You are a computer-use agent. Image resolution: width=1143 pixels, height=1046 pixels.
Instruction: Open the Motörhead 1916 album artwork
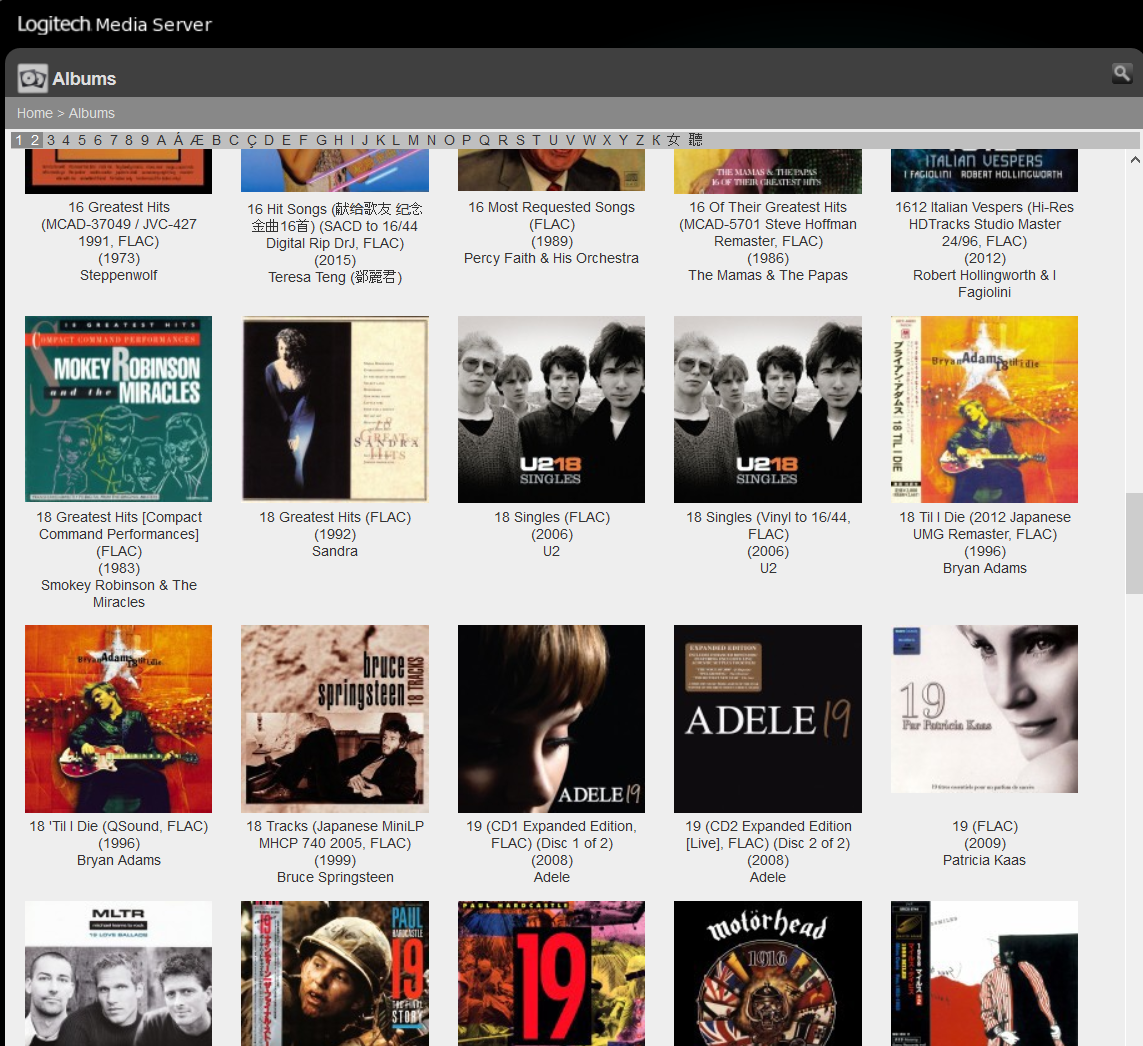pos(768,973)
